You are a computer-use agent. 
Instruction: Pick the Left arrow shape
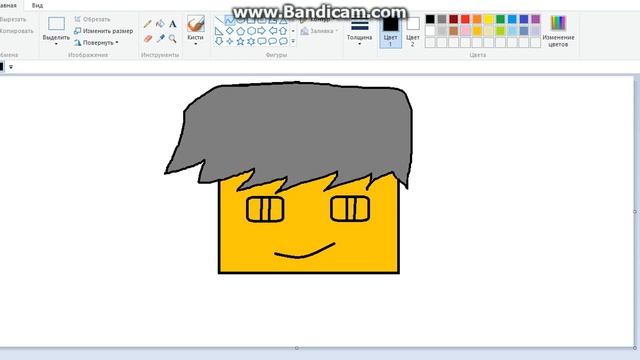[x=272, y=31]
